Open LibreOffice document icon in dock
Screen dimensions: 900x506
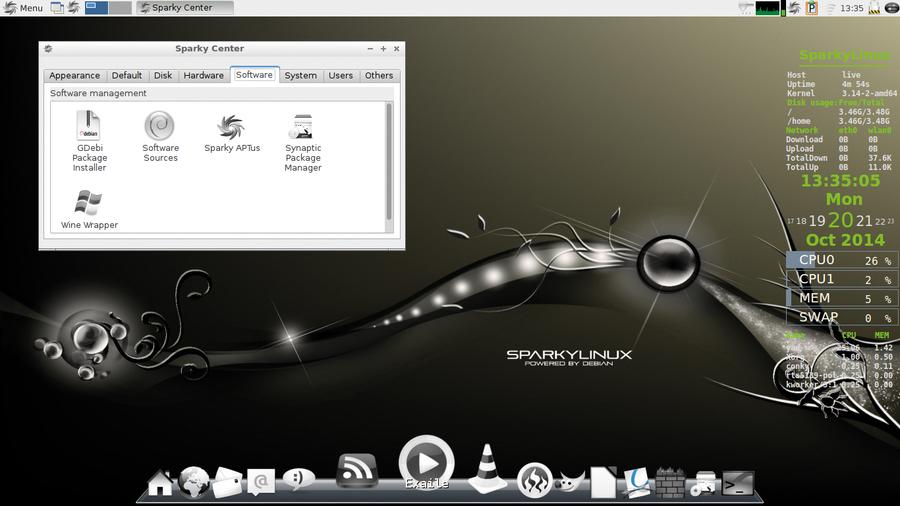pyautogui.click(x=603, y=482)
